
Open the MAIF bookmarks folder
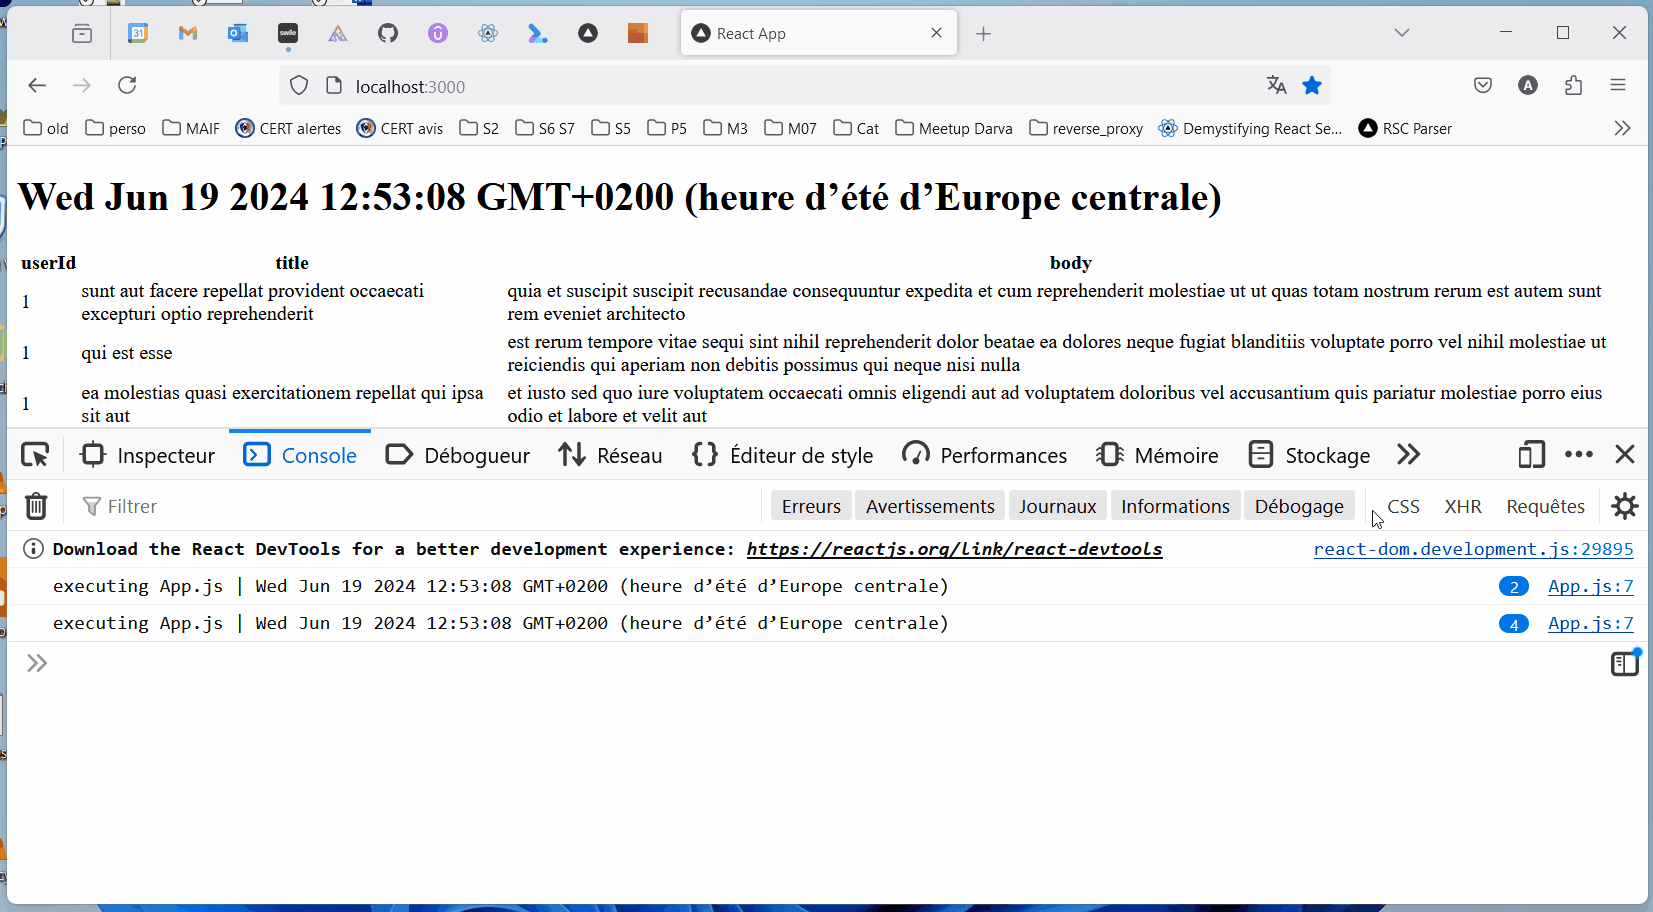(x=191, y=128)
